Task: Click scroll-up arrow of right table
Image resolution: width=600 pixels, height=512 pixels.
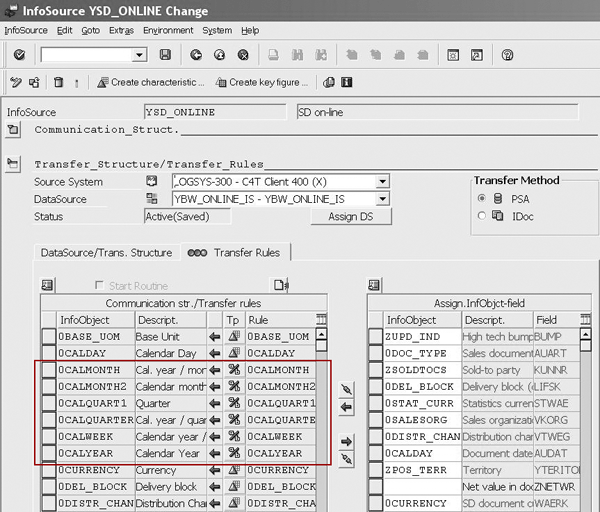Action: pos(585,334)
